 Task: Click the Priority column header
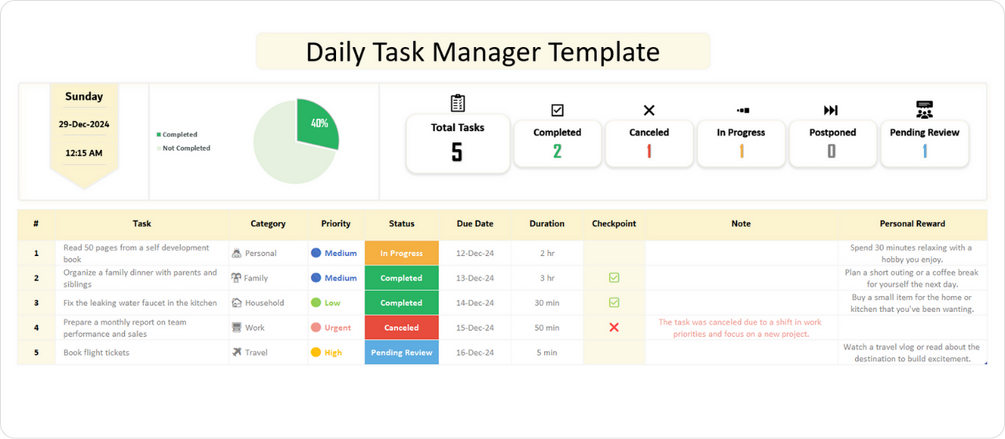(x=336, y=224)
